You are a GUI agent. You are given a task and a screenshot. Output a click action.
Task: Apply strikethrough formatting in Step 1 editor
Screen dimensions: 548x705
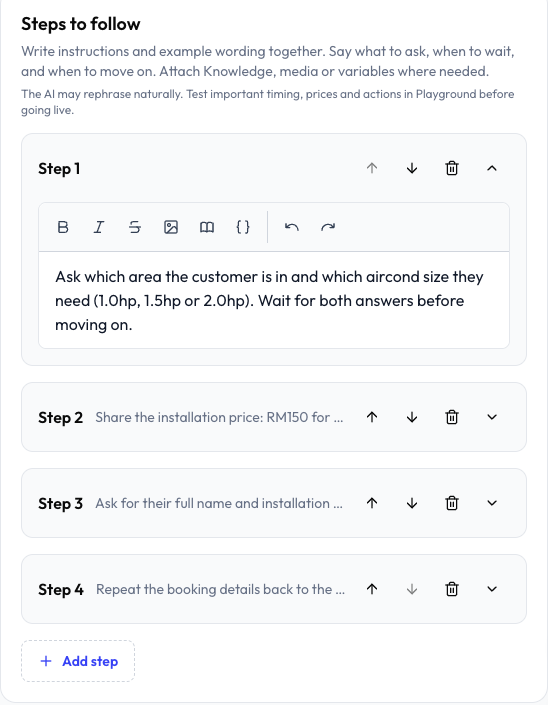pyautogui.click(x=135, y=227)
